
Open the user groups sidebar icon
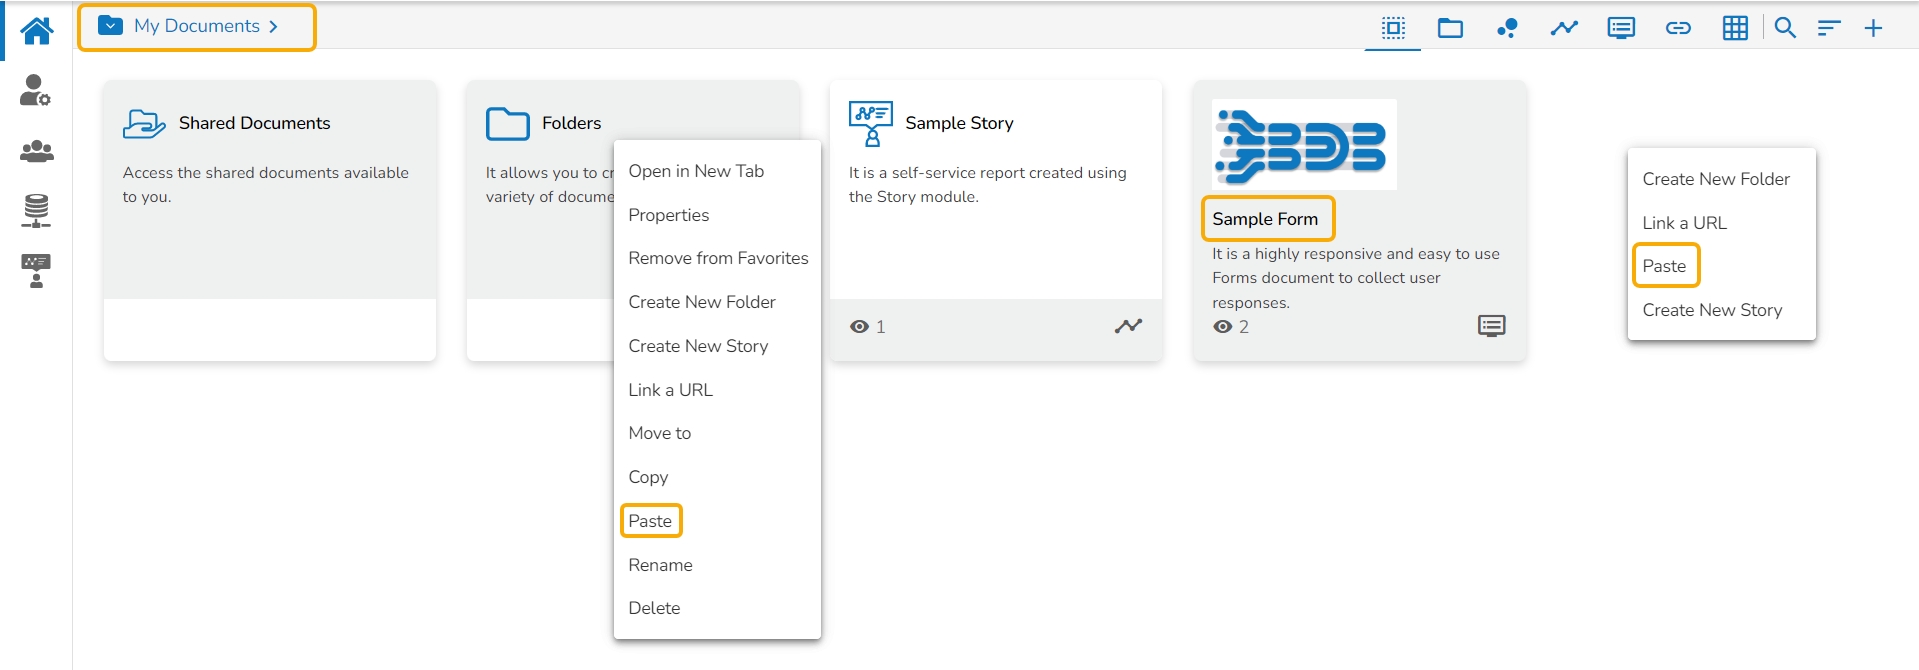[37, 151]
